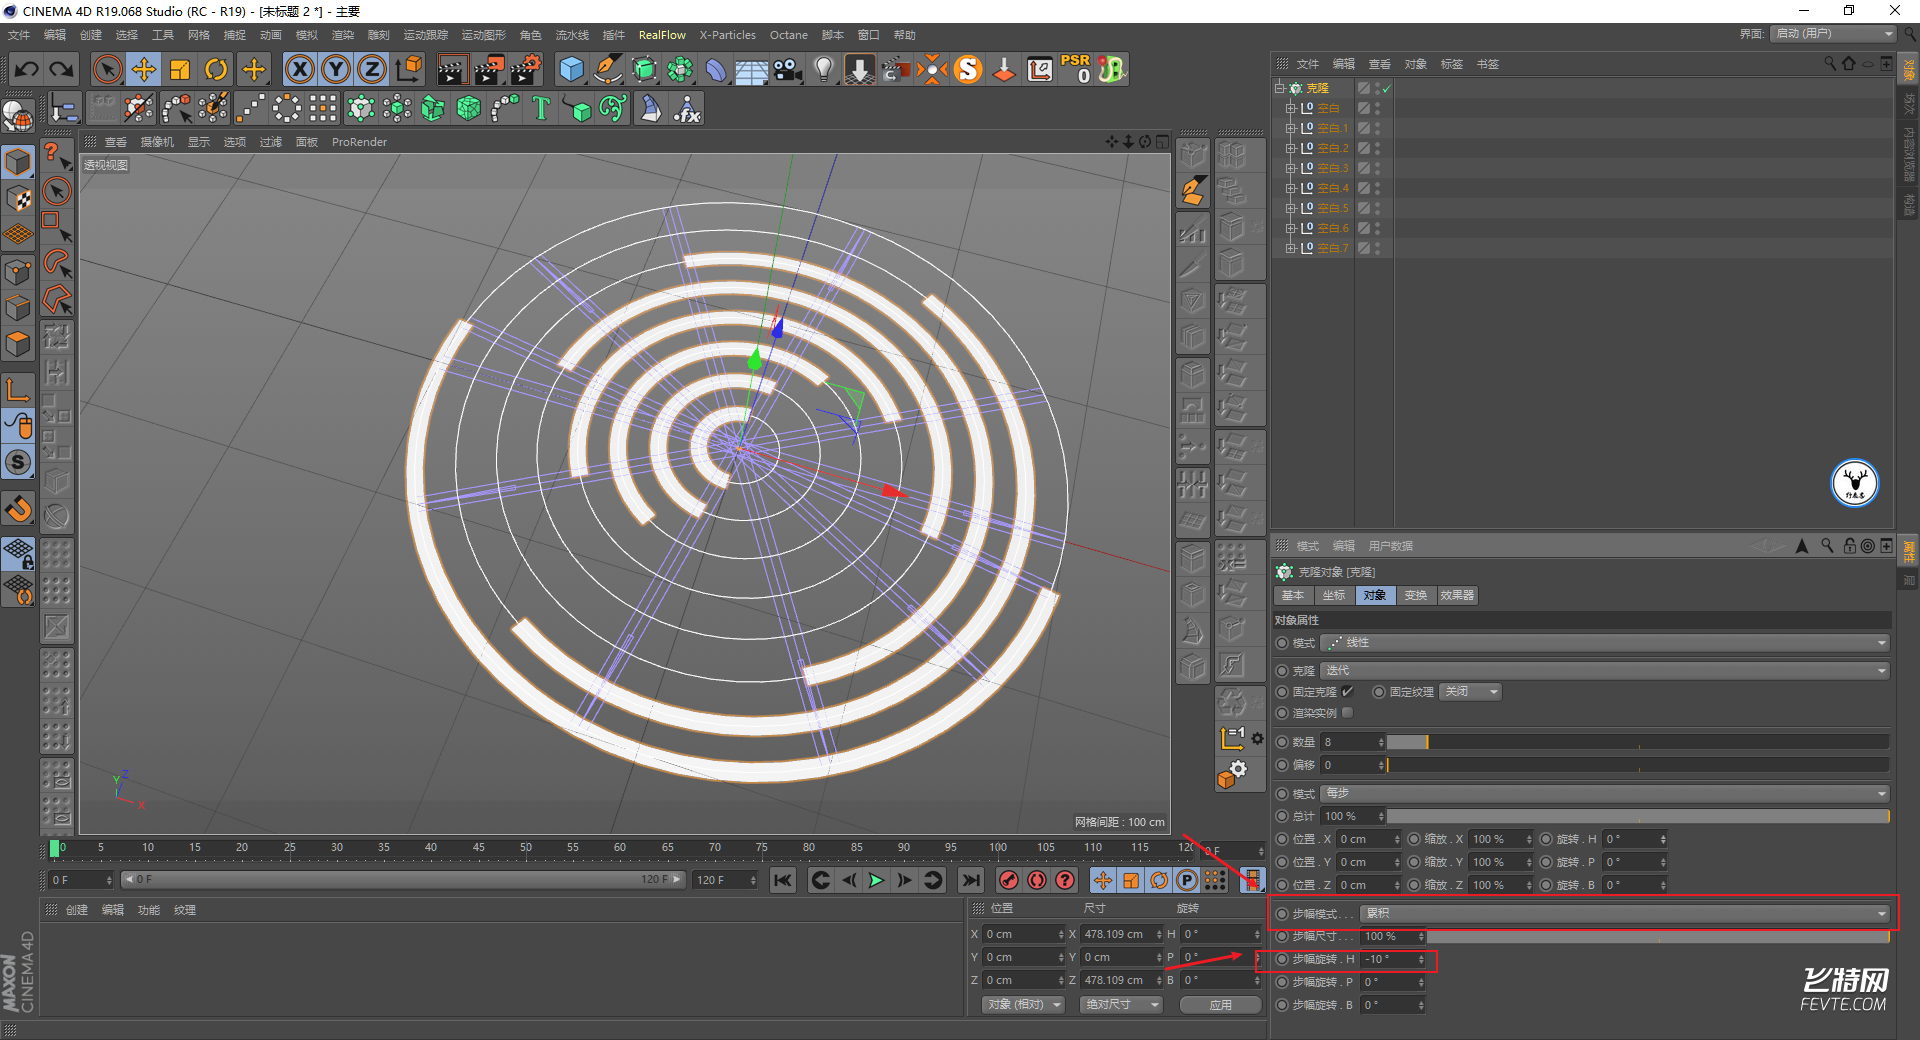The height and width of the screenshot is (1040, 1920).
Task: Activate the Rotate tool
Action: (216, 69)
